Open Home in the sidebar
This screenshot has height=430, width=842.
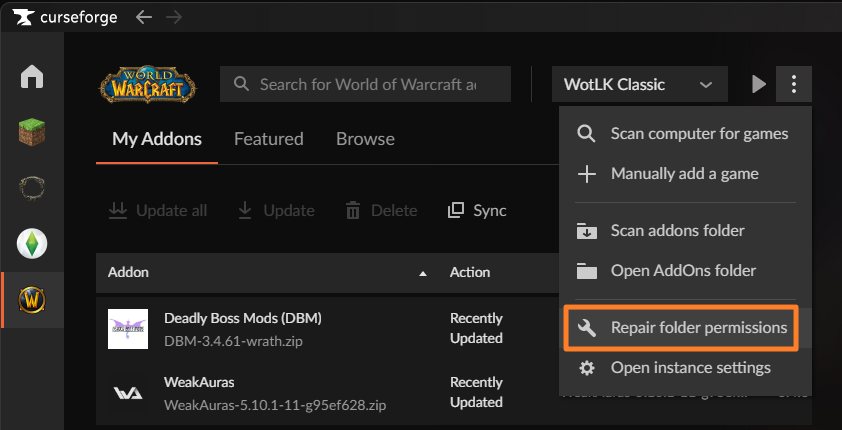click(32, 76)
